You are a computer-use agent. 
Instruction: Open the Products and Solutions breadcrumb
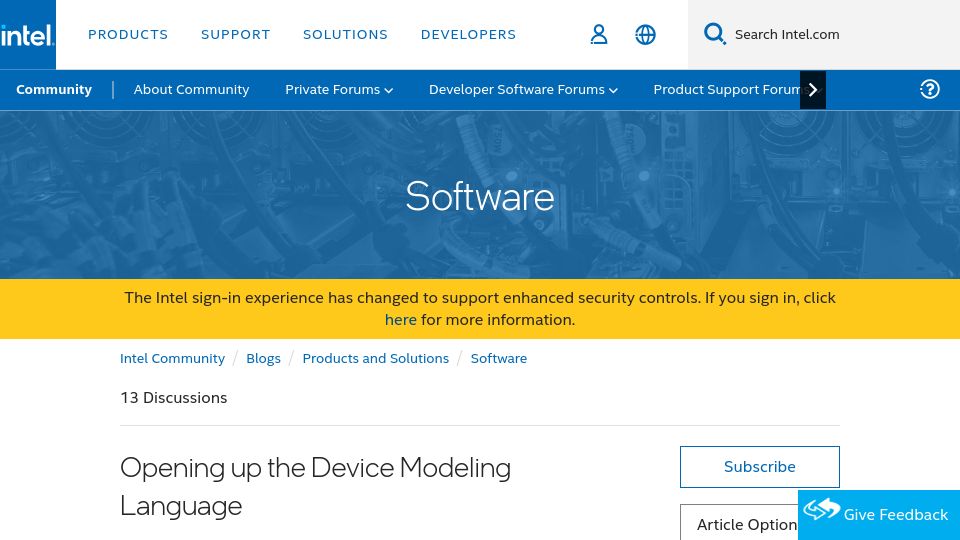pos(376,358)
